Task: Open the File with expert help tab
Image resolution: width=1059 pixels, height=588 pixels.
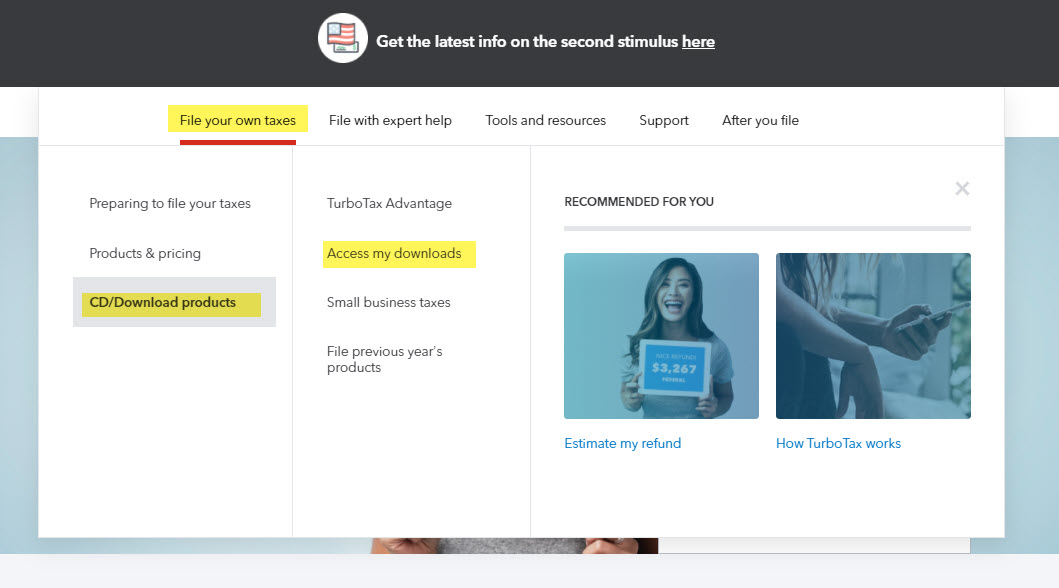Action: click(390, 120)
